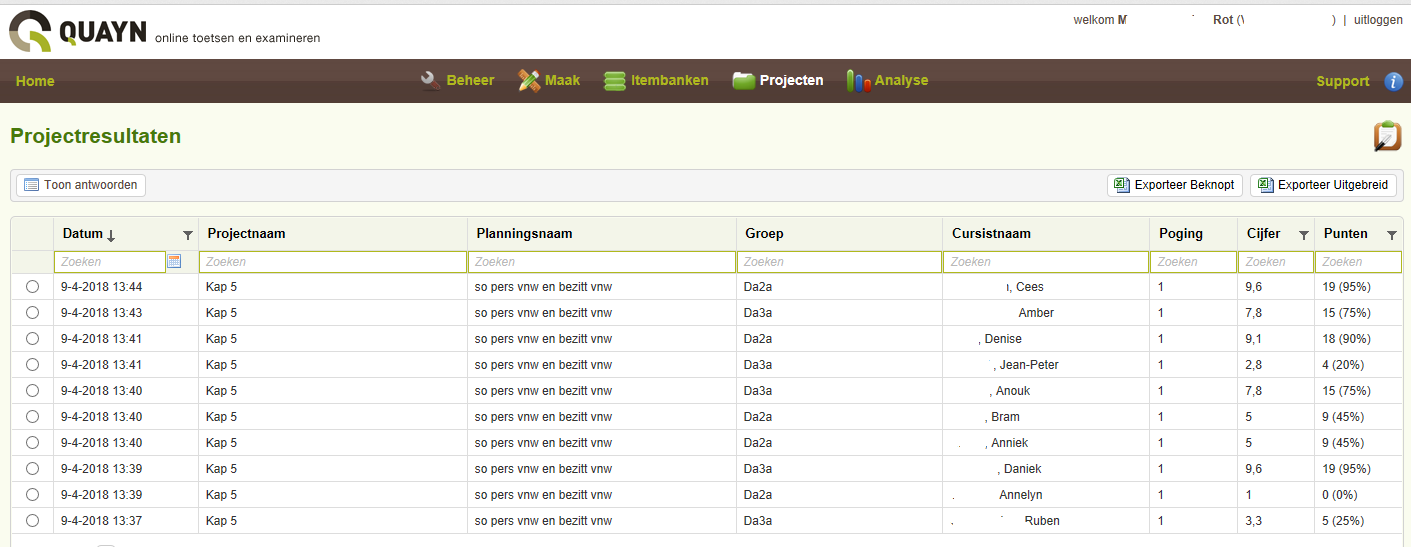Viewport: 1411px width, 547px height.
Task: Click group Da3a in Amber's row
Action: click(x=758, y=313)
